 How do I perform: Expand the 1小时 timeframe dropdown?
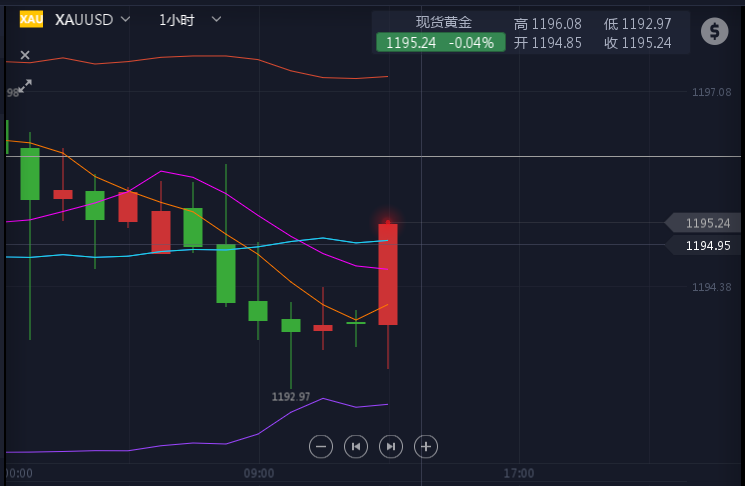(216, 19)
